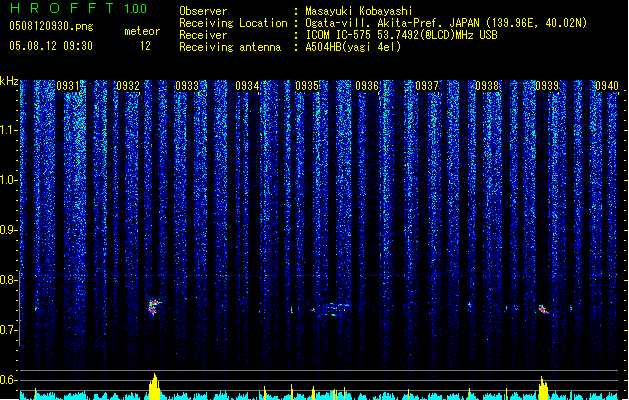Screen dimensions: 629x400
Task: Click the 0938 time marker
Action: 487,86
